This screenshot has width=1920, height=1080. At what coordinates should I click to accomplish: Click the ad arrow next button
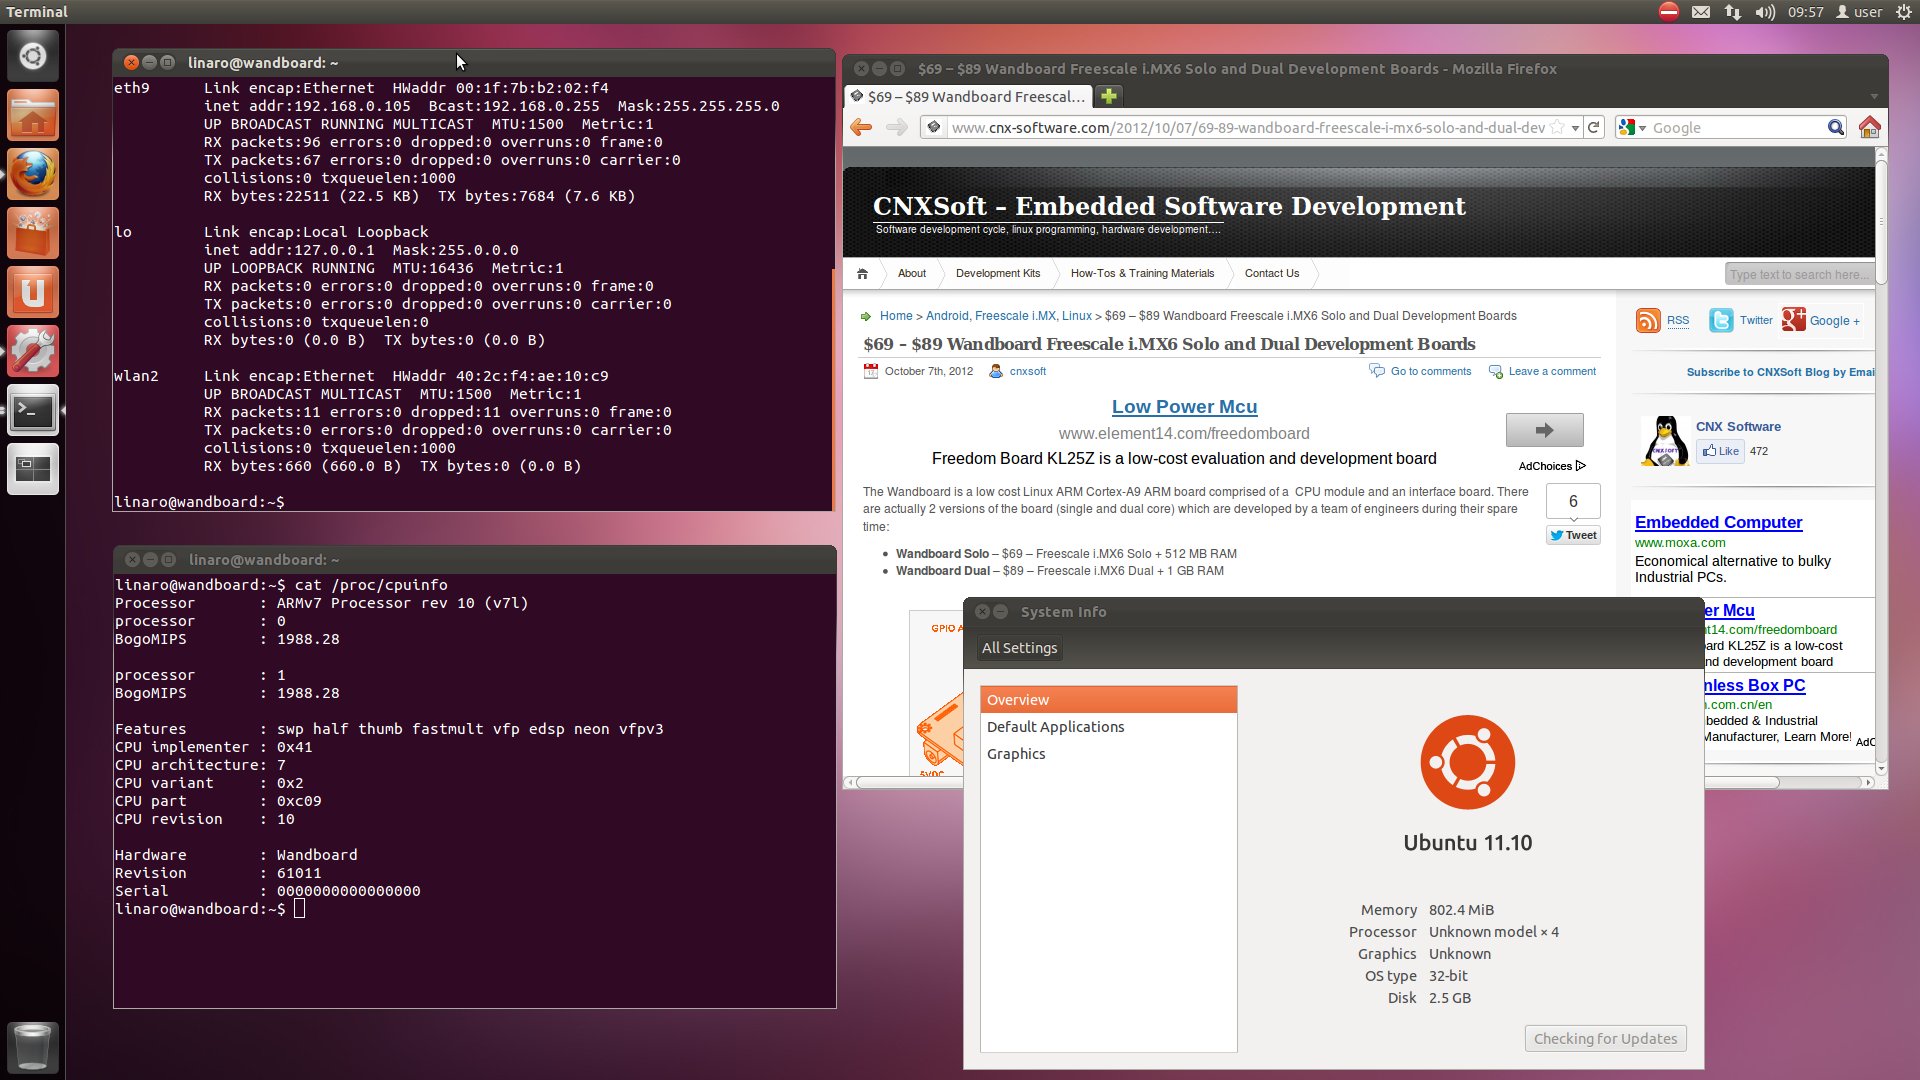[1544, 430]
